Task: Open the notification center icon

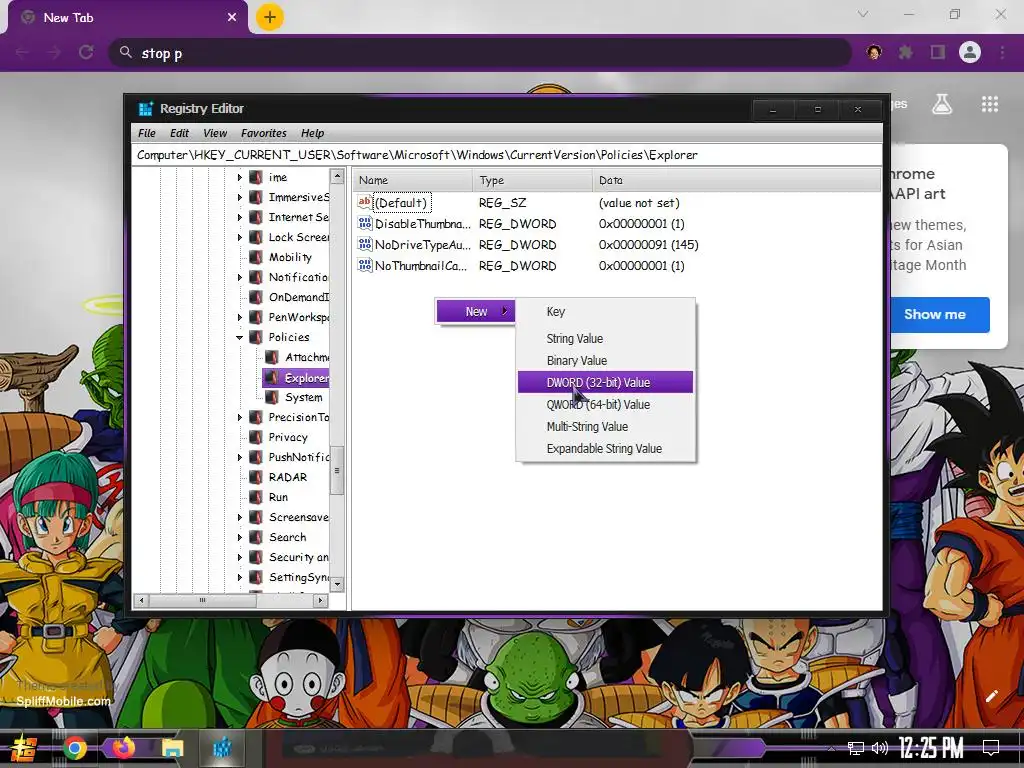Action: tap(991, 747)
